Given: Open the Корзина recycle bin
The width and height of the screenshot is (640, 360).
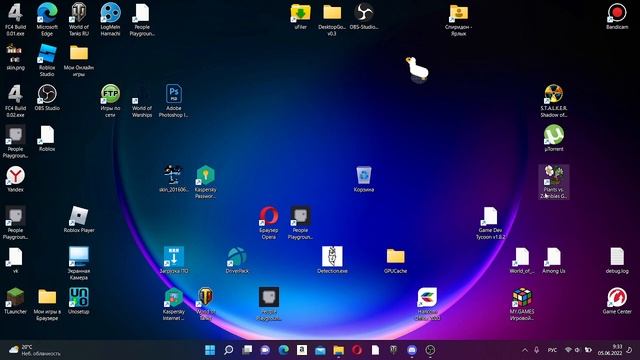Looking at the screenshot, I should point(364,179).
